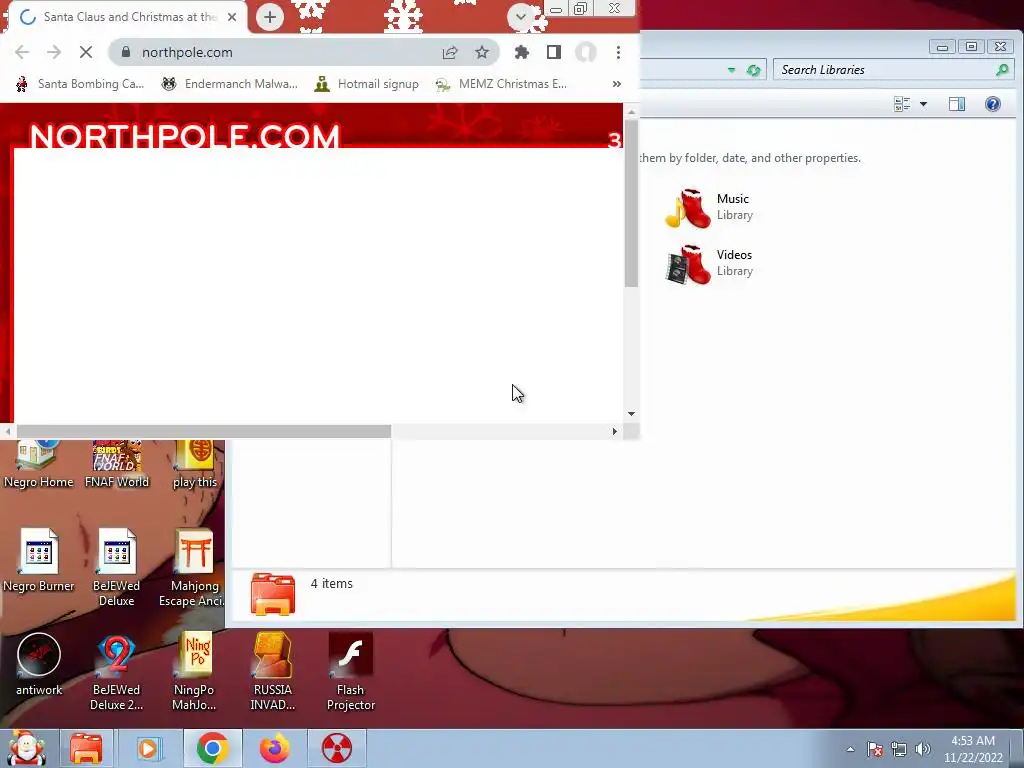Switch to Chrome in the taskbar
Viewport: 1024px width, 768px height.
pyautogui.click(x=212, y=748)
